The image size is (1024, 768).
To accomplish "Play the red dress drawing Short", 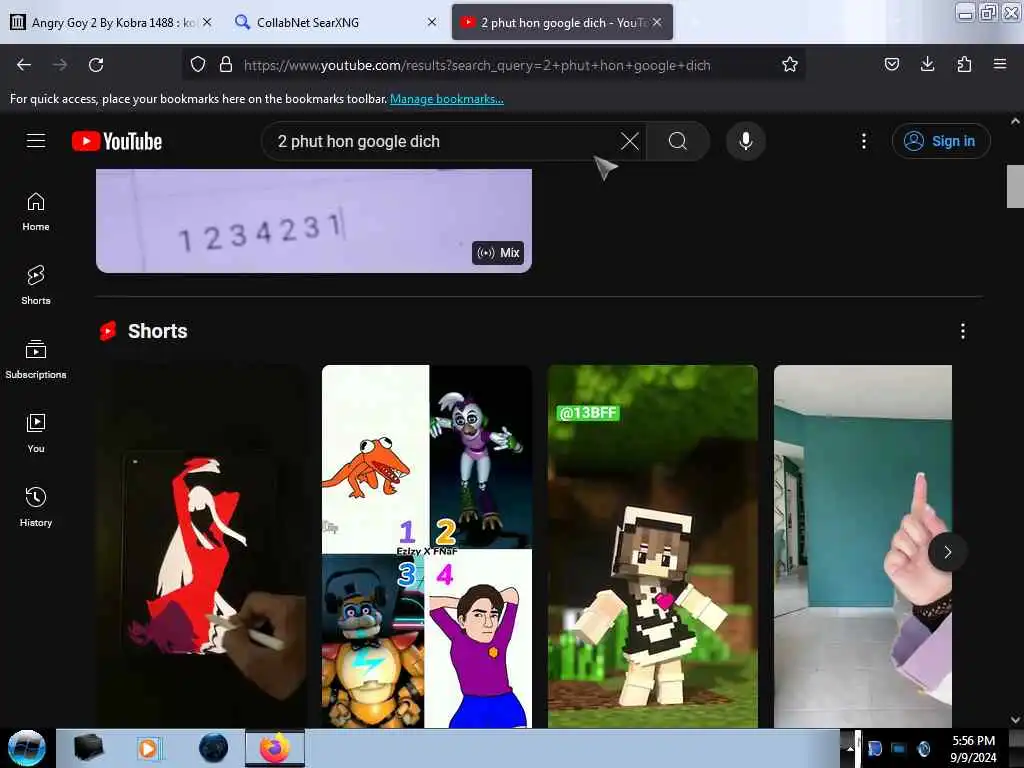I will point(201,546).
